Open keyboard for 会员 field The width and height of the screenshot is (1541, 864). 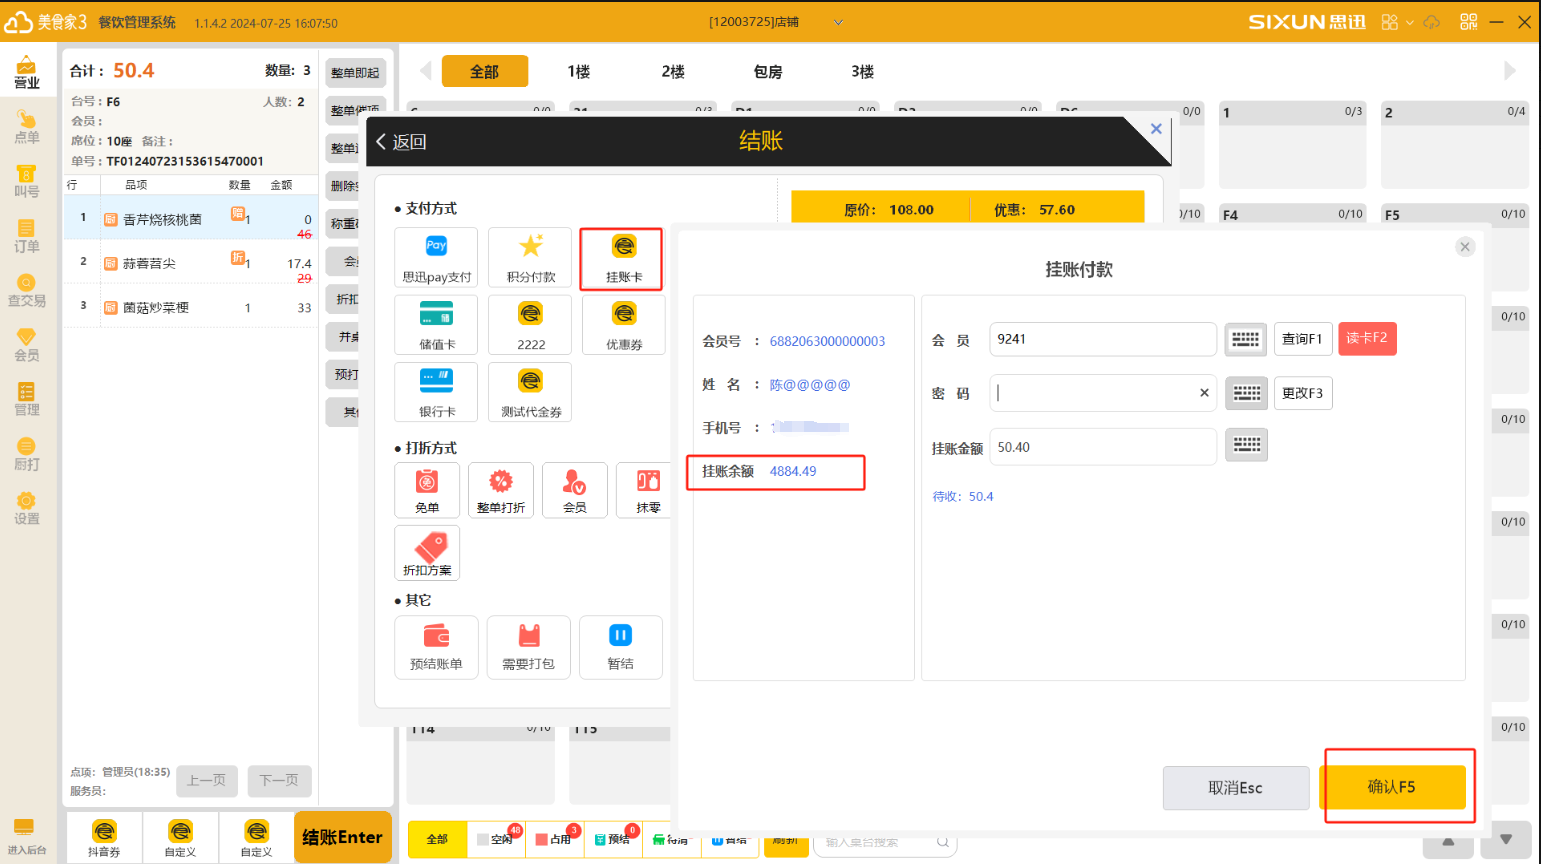point(1246,339)
